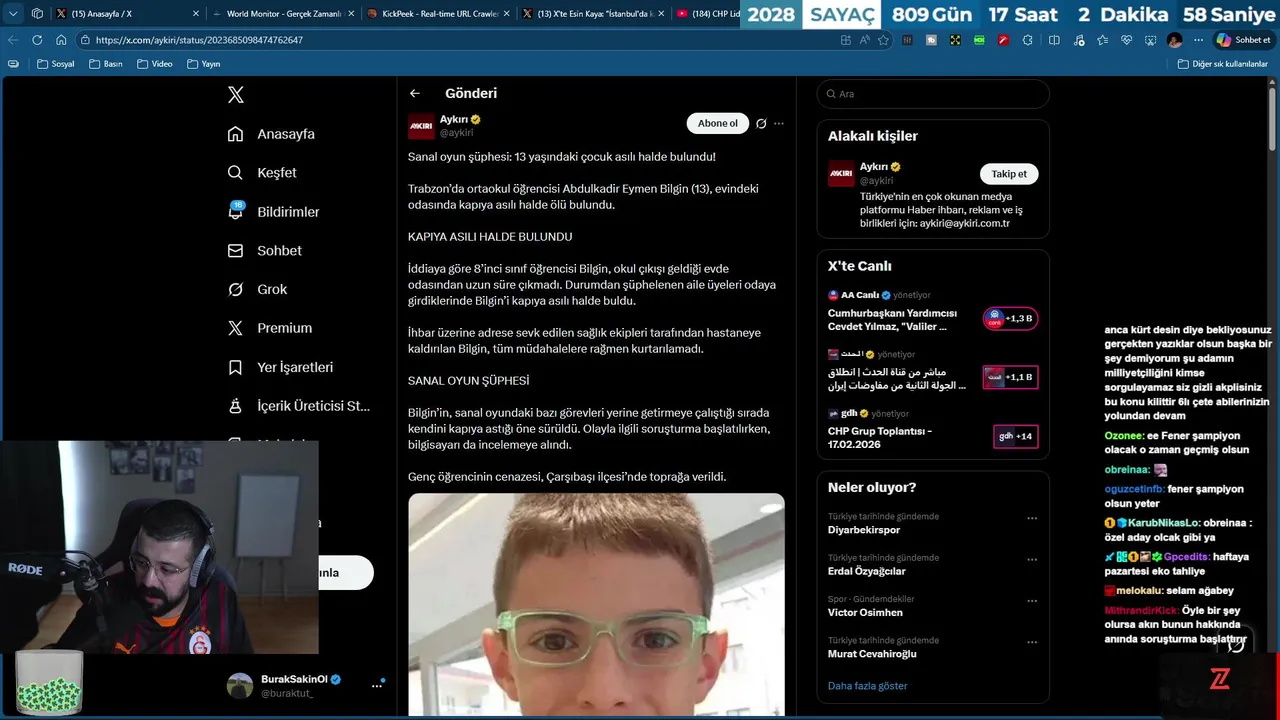Viewport: 1280px width, 720px height.
Task: Add page to favorites star icon
Action: click(x=883, y=40)
